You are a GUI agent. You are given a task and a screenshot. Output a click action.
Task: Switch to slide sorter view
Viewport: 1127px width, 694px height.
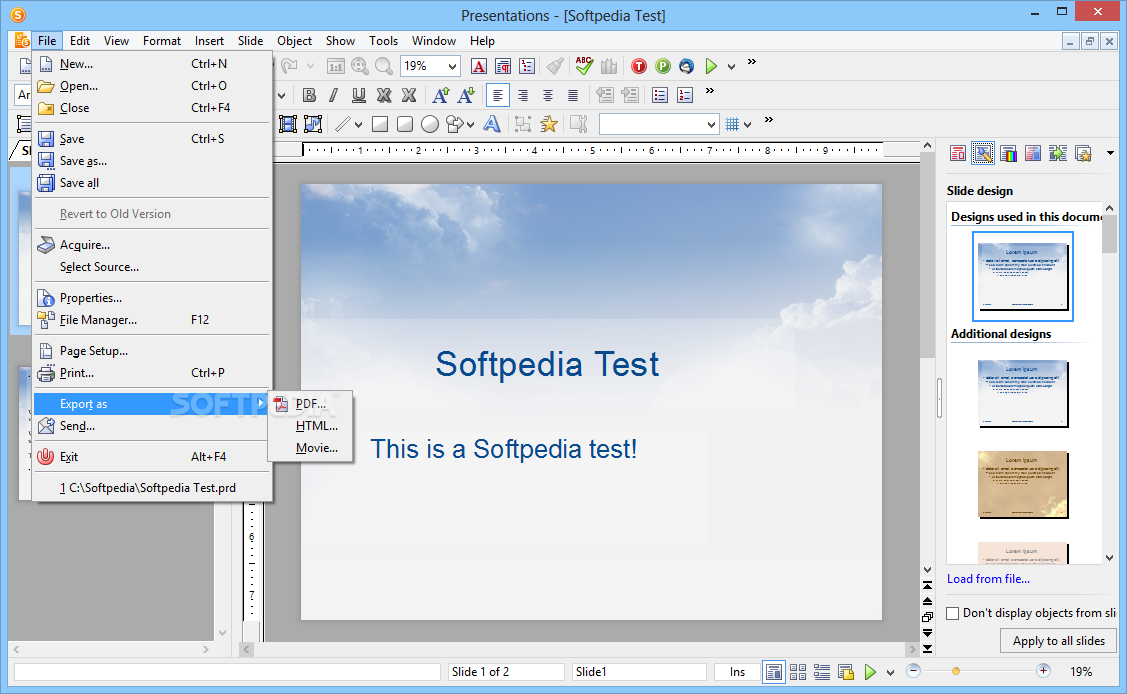click(798, 672)
